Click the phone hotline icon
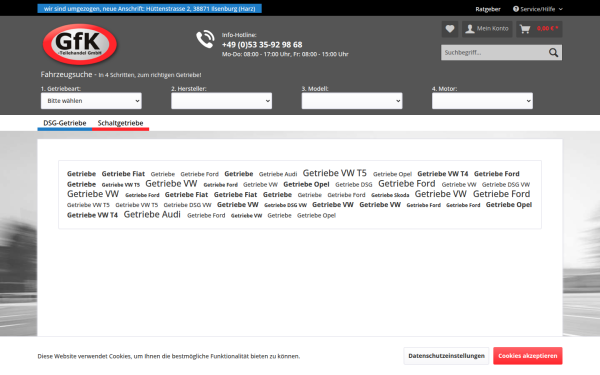600x375 pixels. point(205,39)
